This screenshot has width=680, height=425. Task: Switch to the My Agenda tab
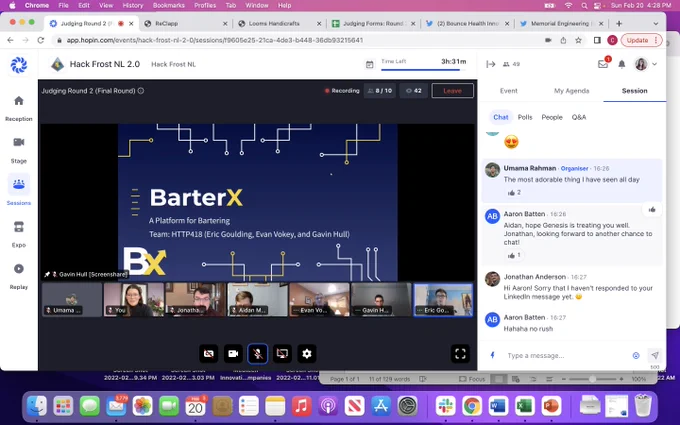(x=571, y=91)
